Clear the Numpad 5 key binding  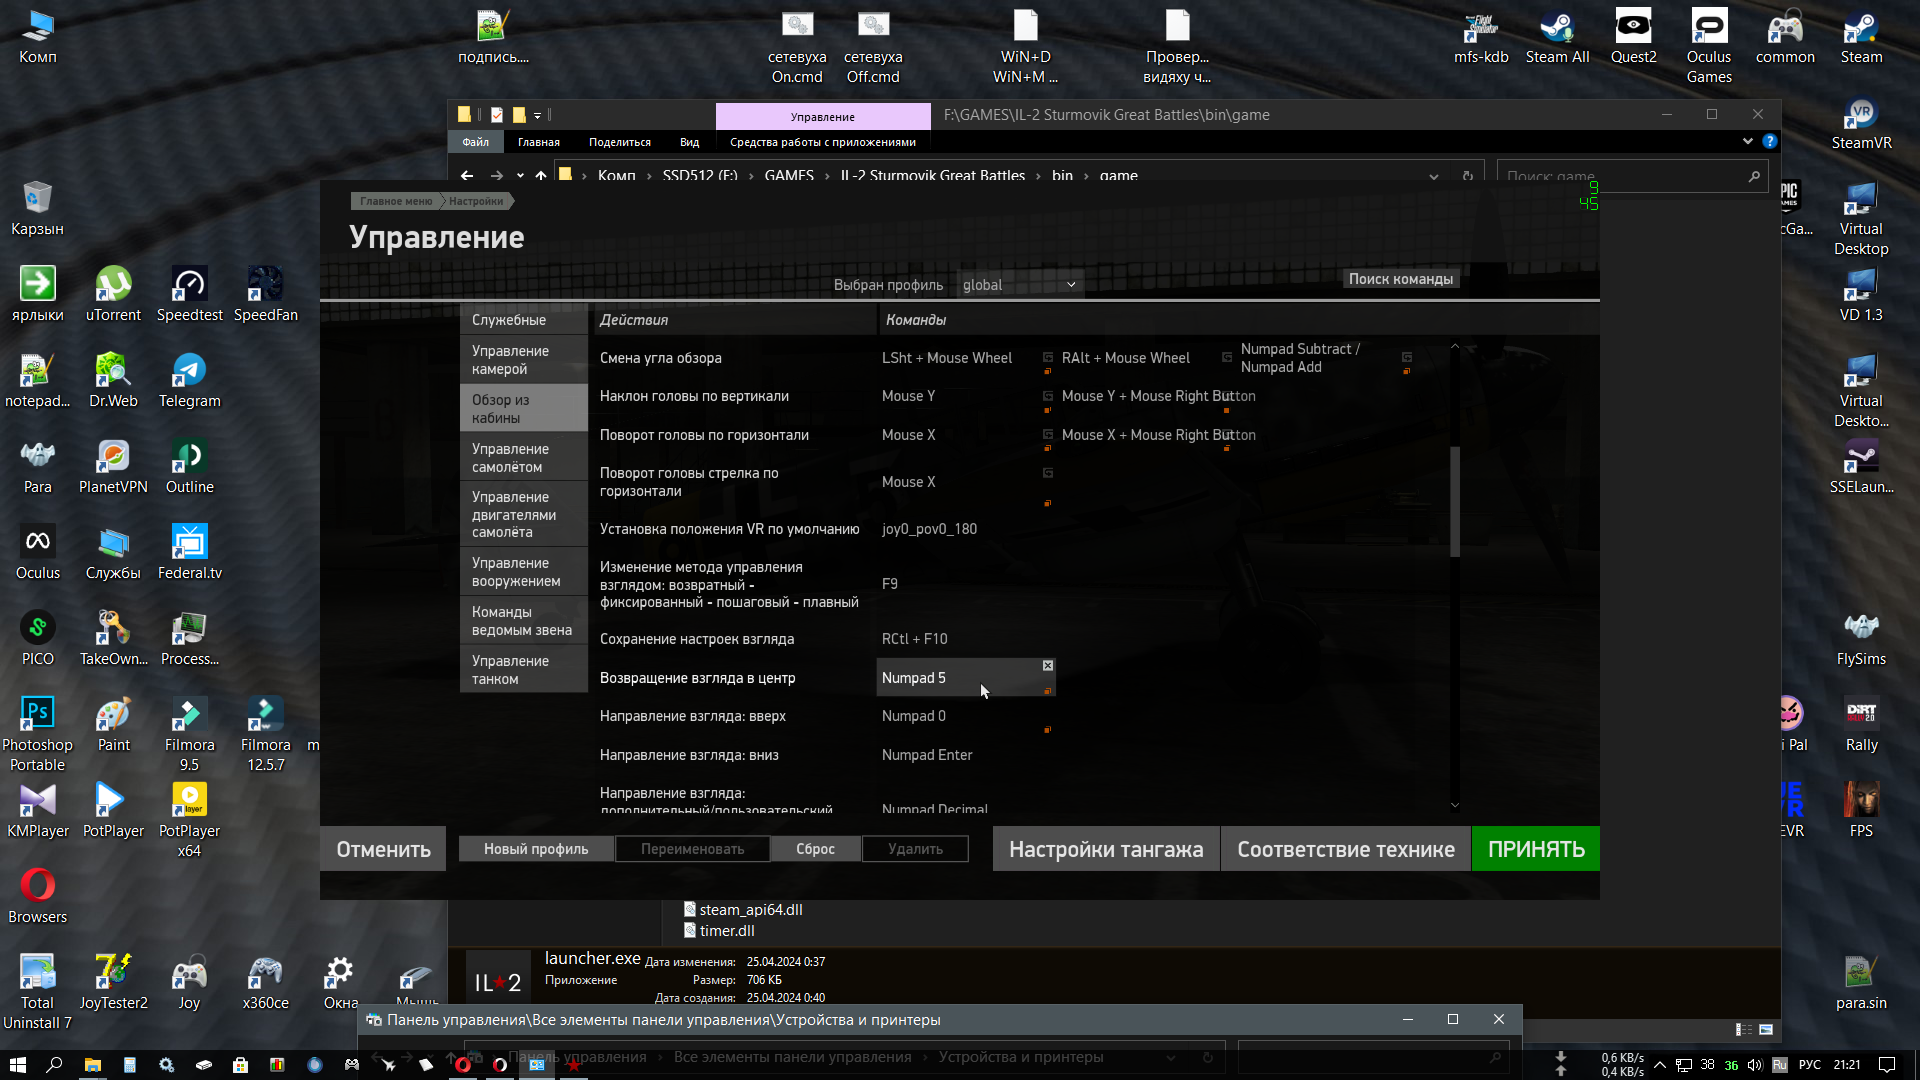click(x=1048, y=665)
